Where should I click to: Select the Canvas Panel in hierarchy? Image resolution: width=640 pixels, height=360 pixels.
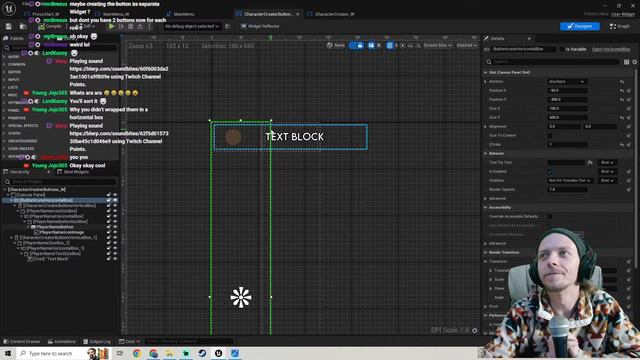31,195
